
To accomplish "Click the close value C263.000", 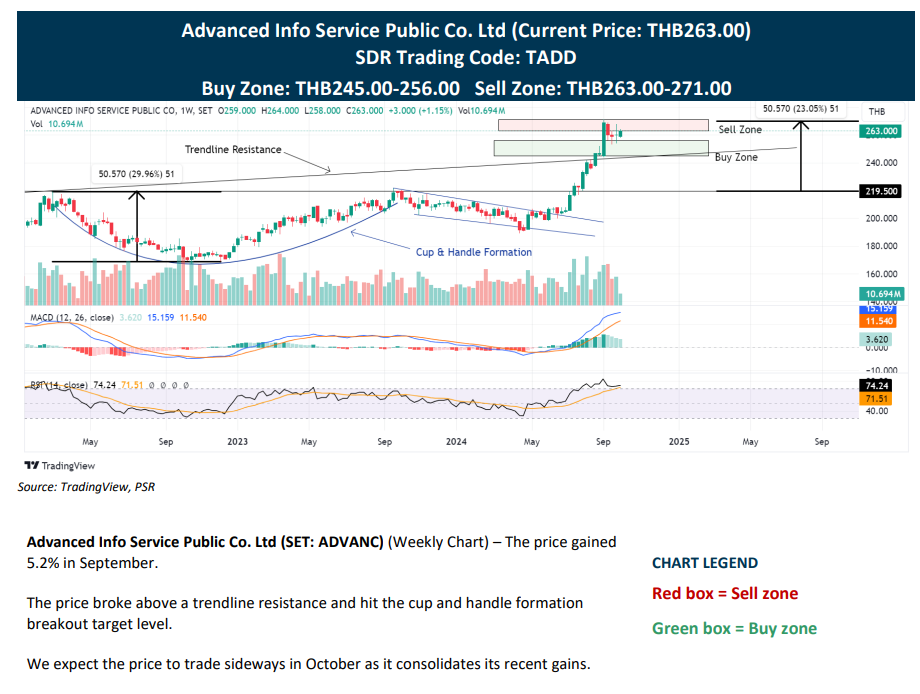I will click(364, 110).
